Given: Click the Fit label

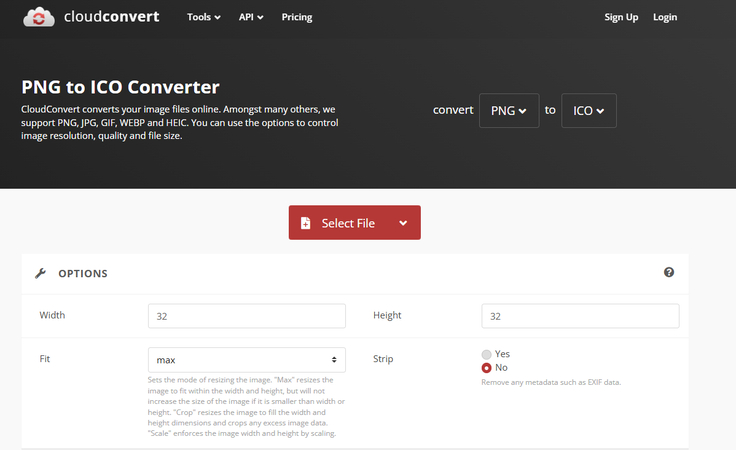Looking at the screenshot, I should [45, 358].
